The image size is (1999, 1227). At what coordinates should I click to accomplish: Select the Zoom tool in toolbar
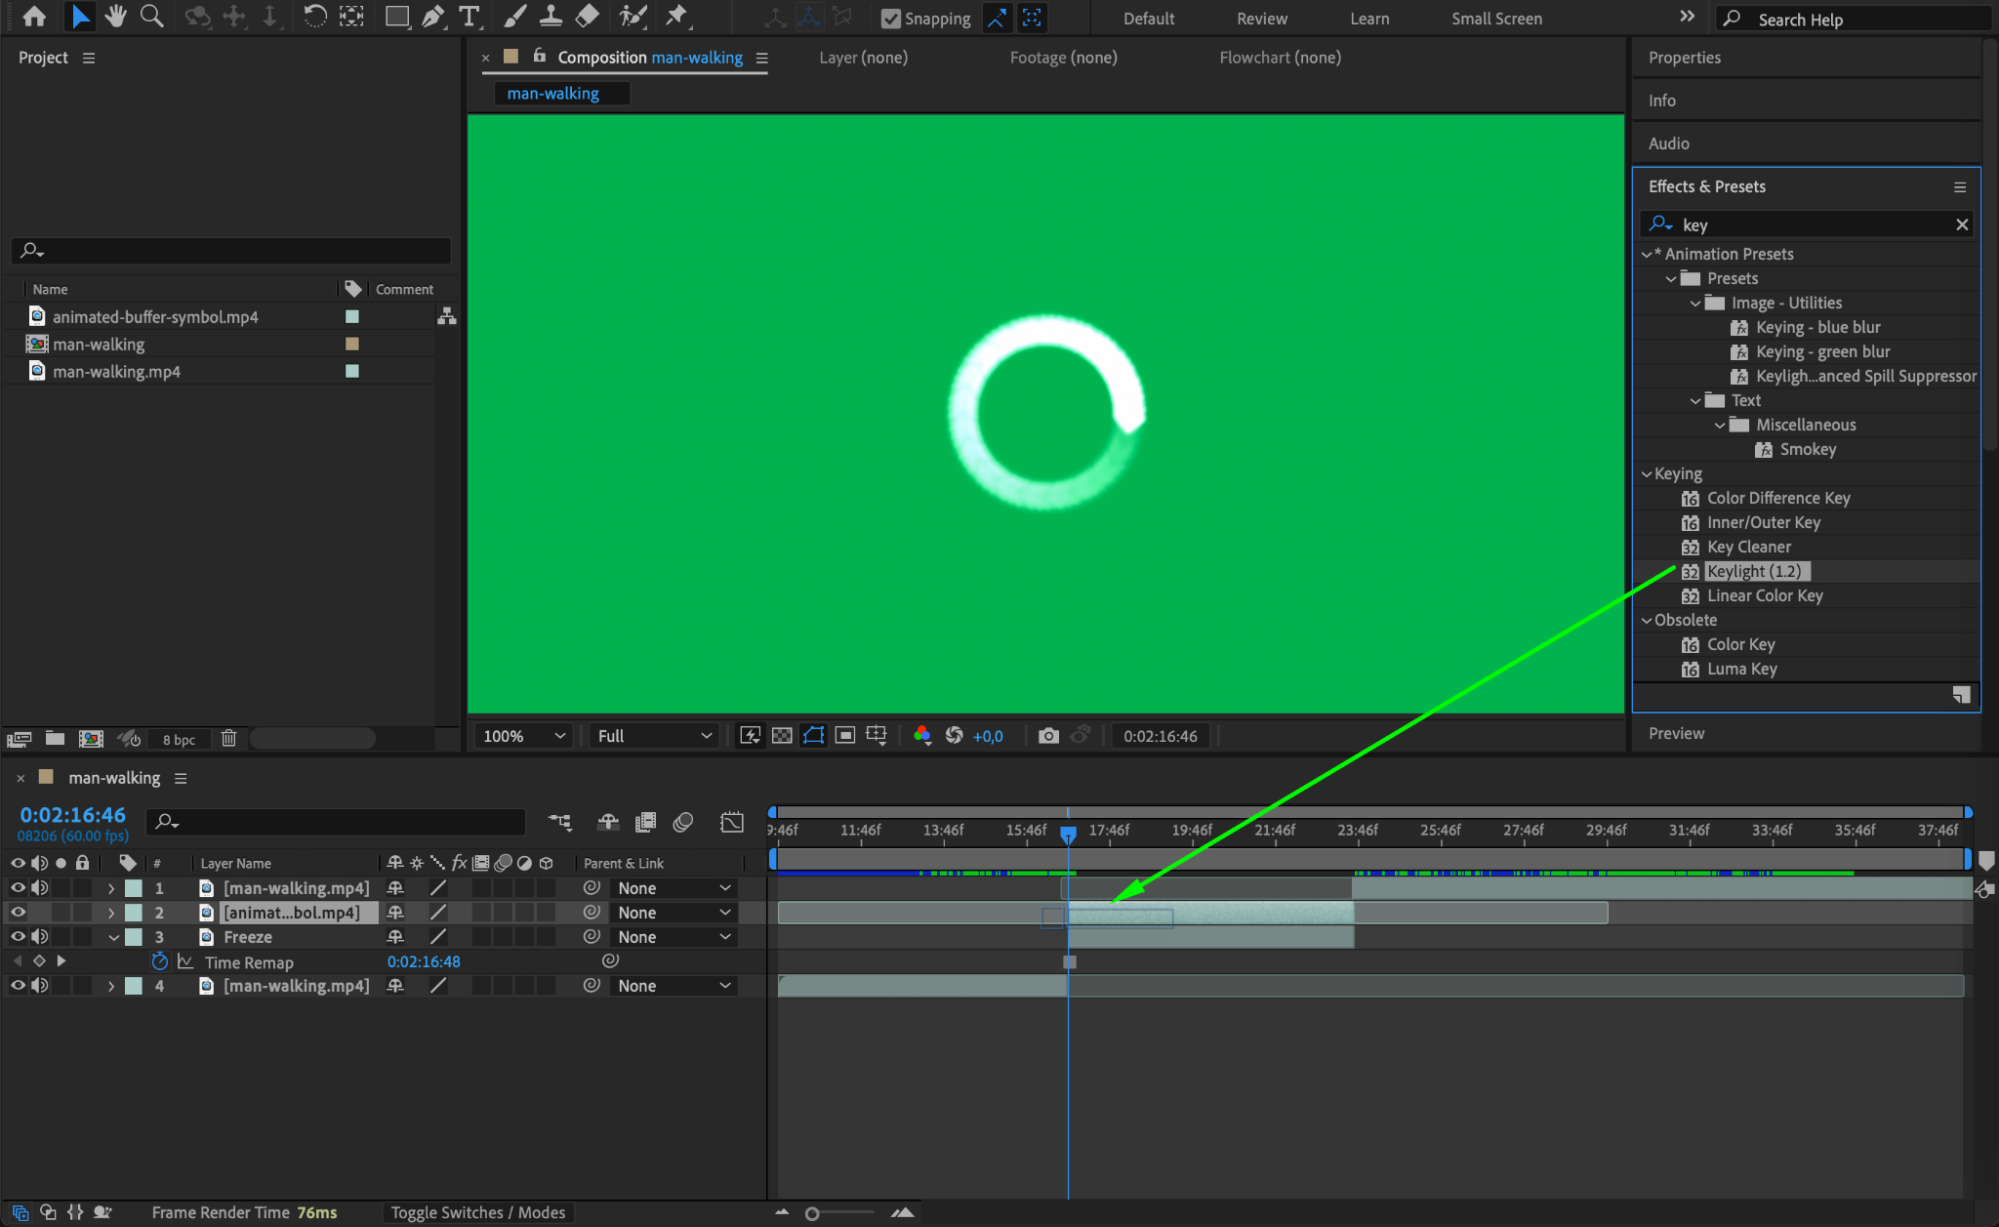click(x=151, y=16)
